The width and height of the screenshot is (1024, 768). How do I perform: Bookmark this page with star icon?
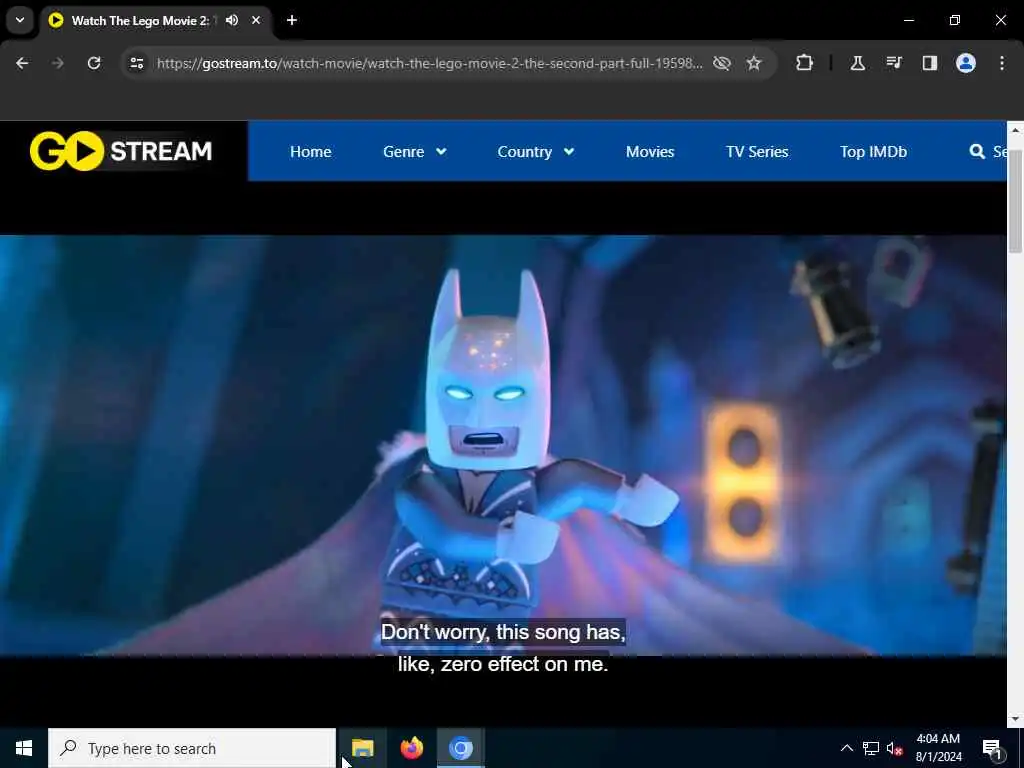[754, 63]
